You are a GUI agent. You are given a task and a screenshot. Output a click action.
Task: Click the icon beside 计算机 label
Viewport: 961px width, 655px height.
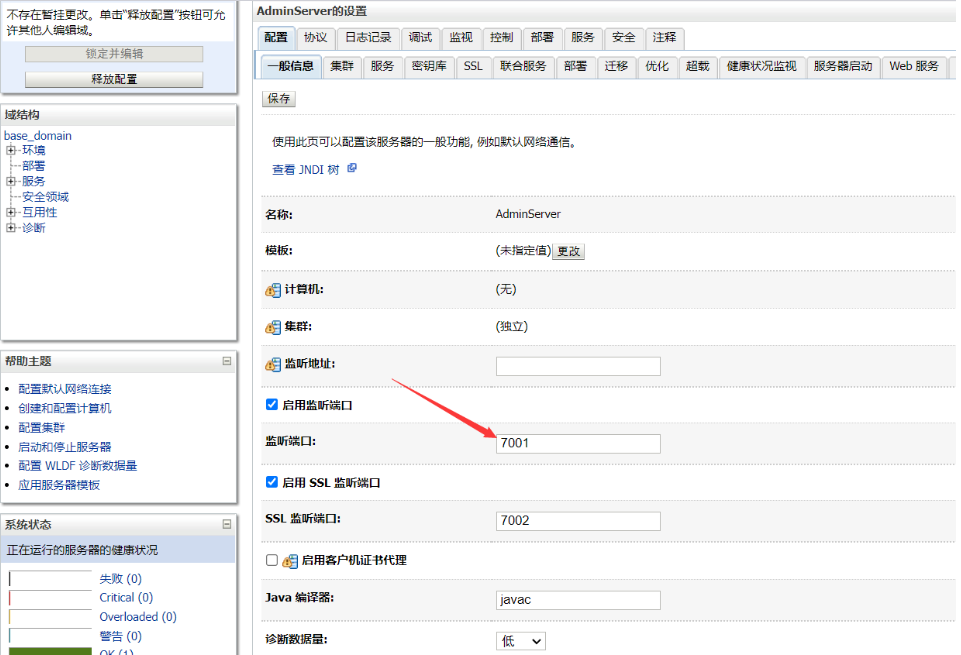[273, 290]
